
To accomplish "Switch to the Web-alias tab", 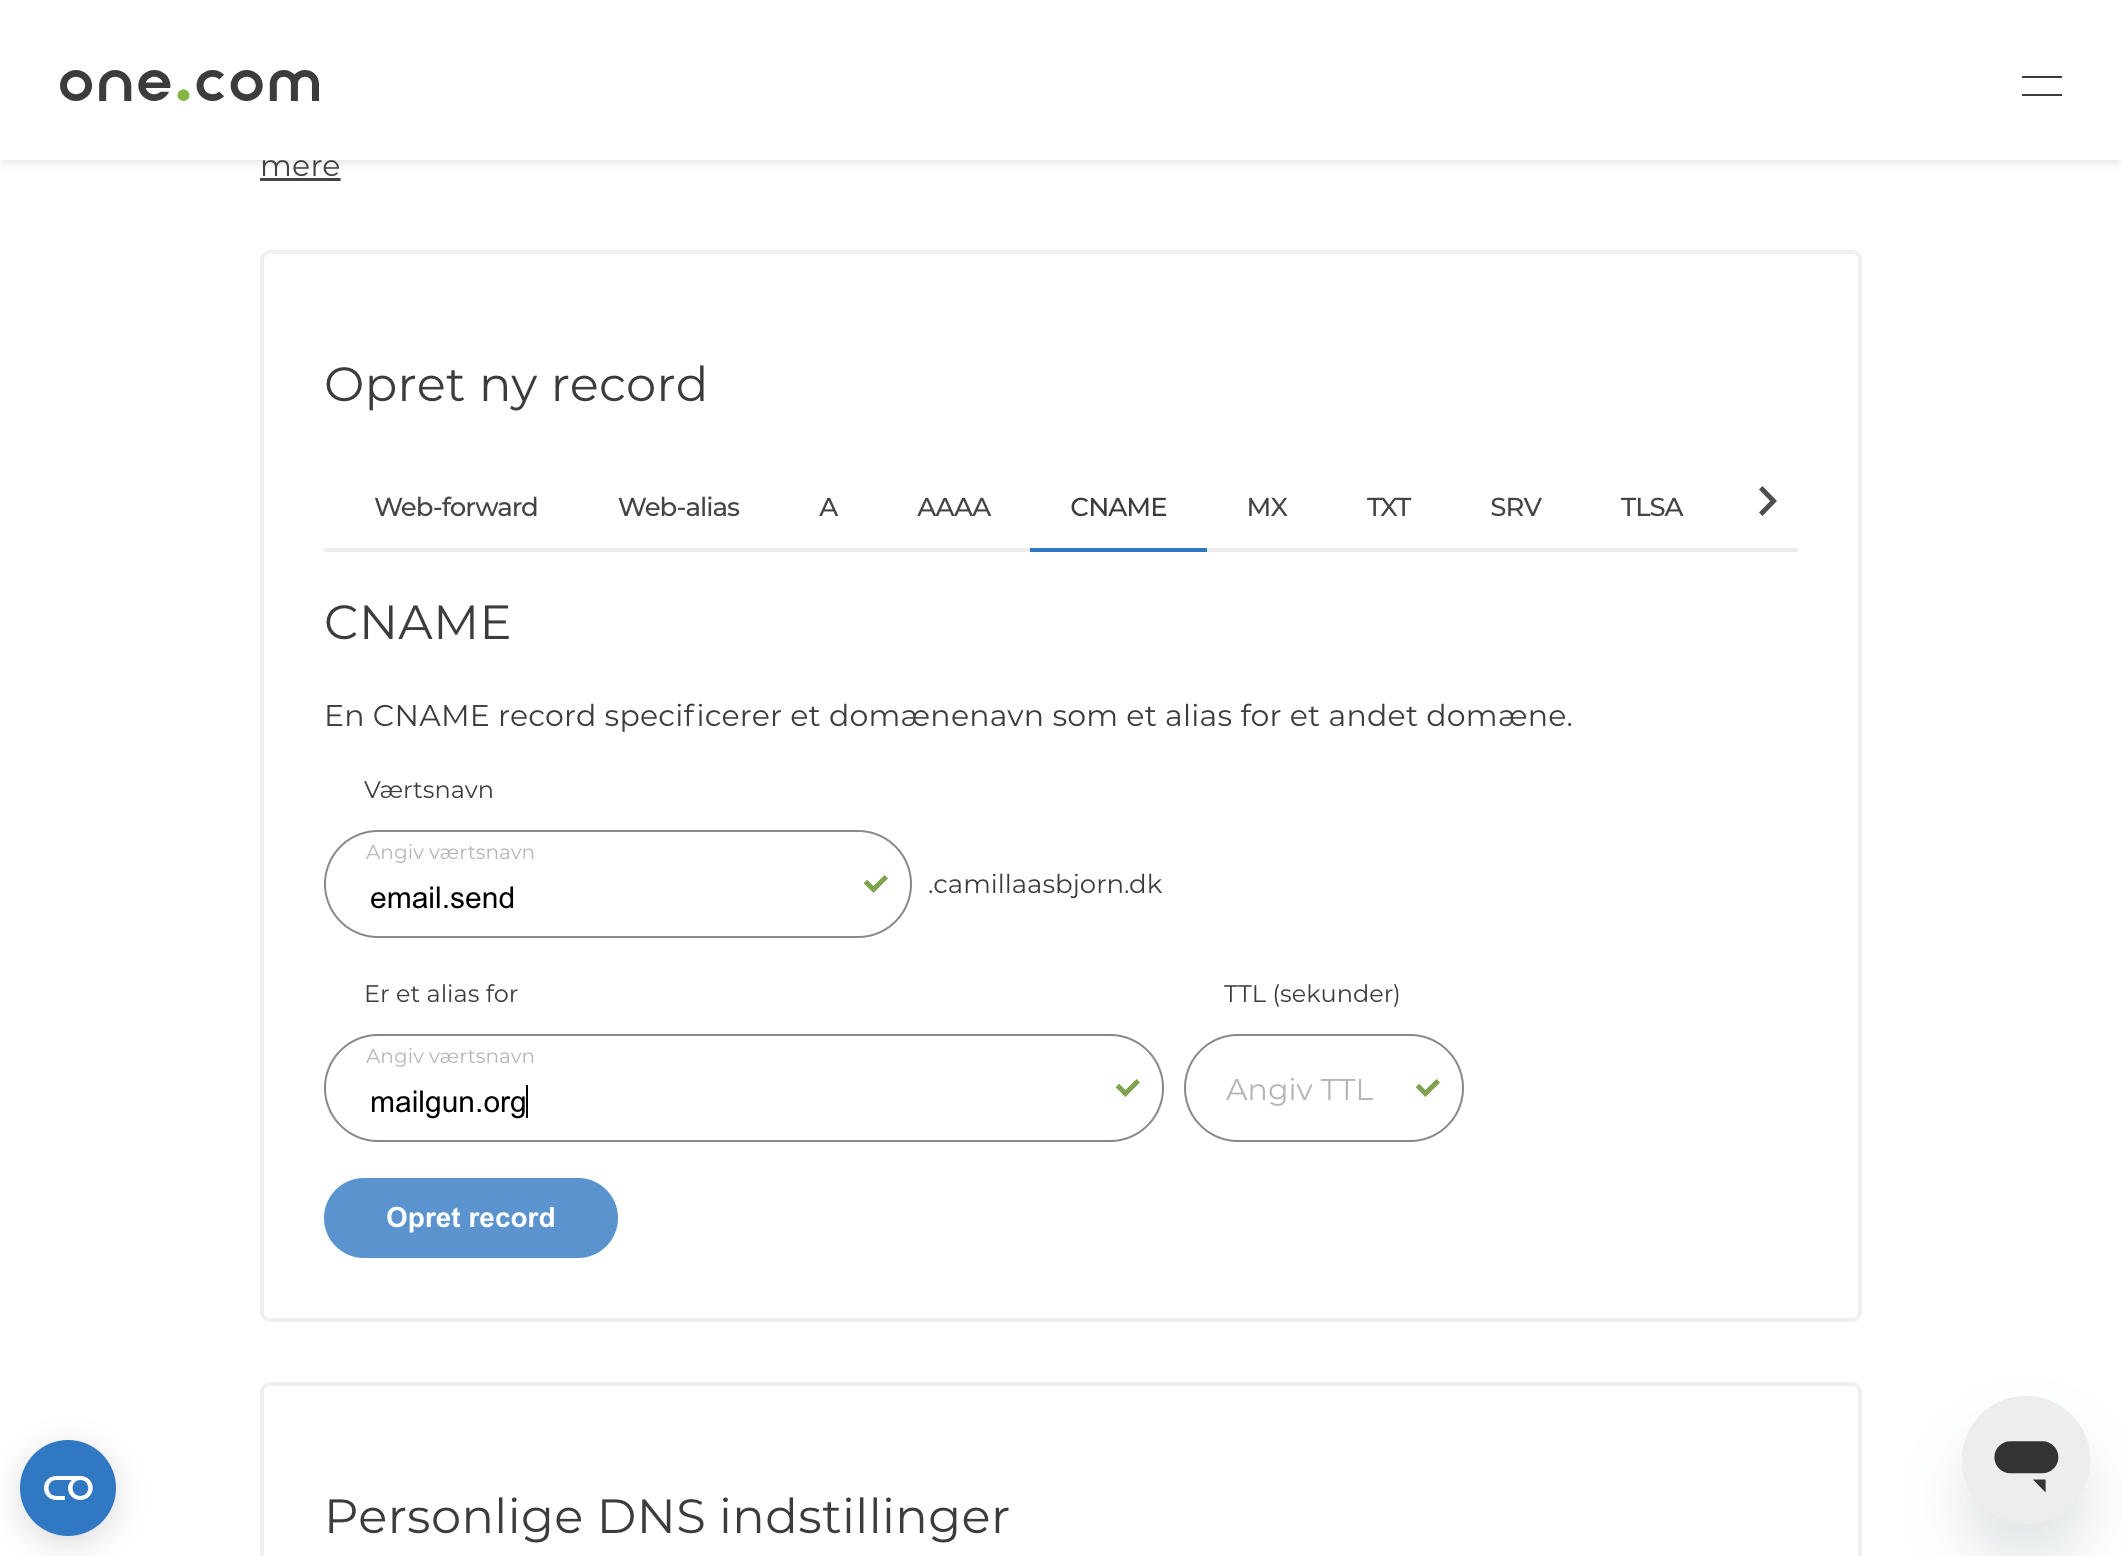I will (x=679, y=507).
